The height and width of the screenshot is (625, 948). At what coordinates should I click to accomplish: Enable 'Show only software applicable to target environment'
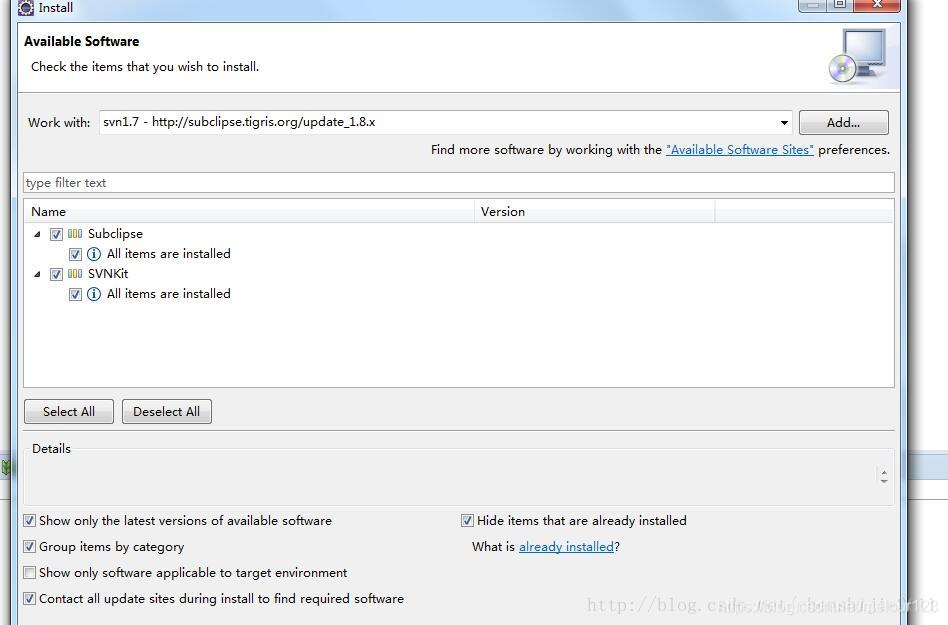(29, 572)
